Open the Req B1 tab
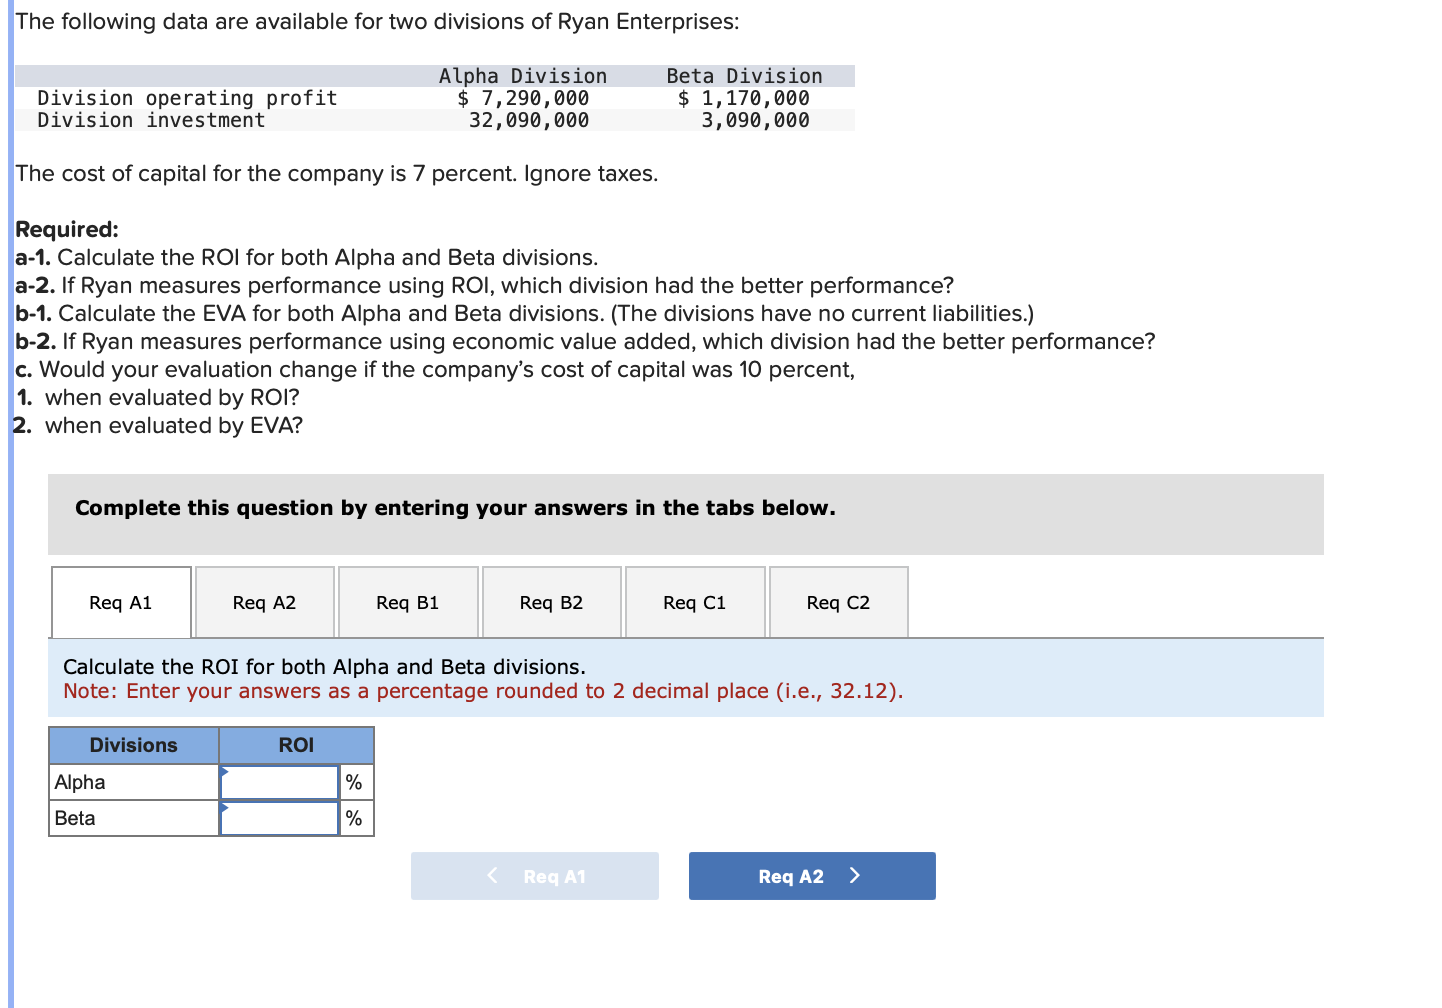This screenshot has width=1442, height=1008. tap(408, 602)
